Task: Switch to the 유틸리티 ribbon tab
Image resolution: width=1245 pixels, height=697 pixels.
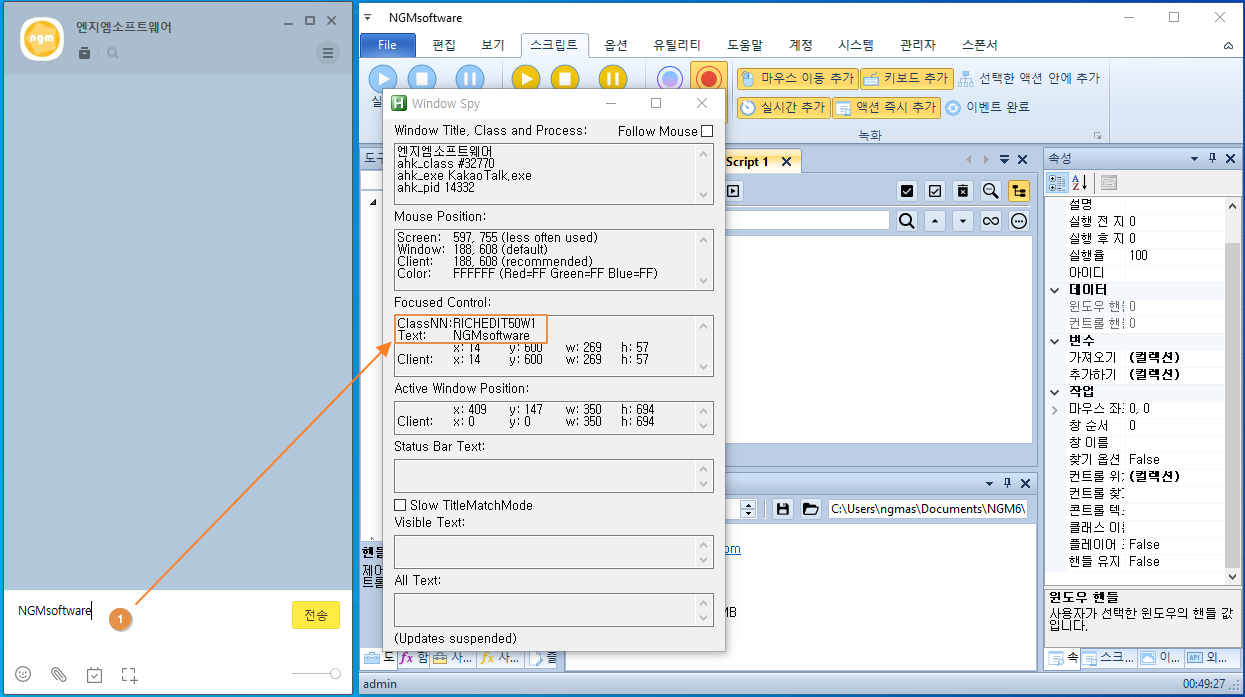Action: pos(677,45)
